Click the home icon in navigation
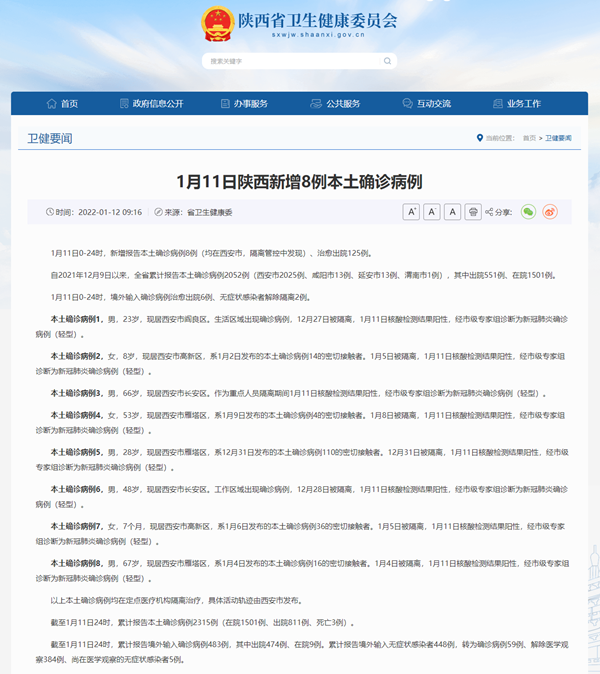Viewport: 600px width, 674px height. [x=52, y=104]
